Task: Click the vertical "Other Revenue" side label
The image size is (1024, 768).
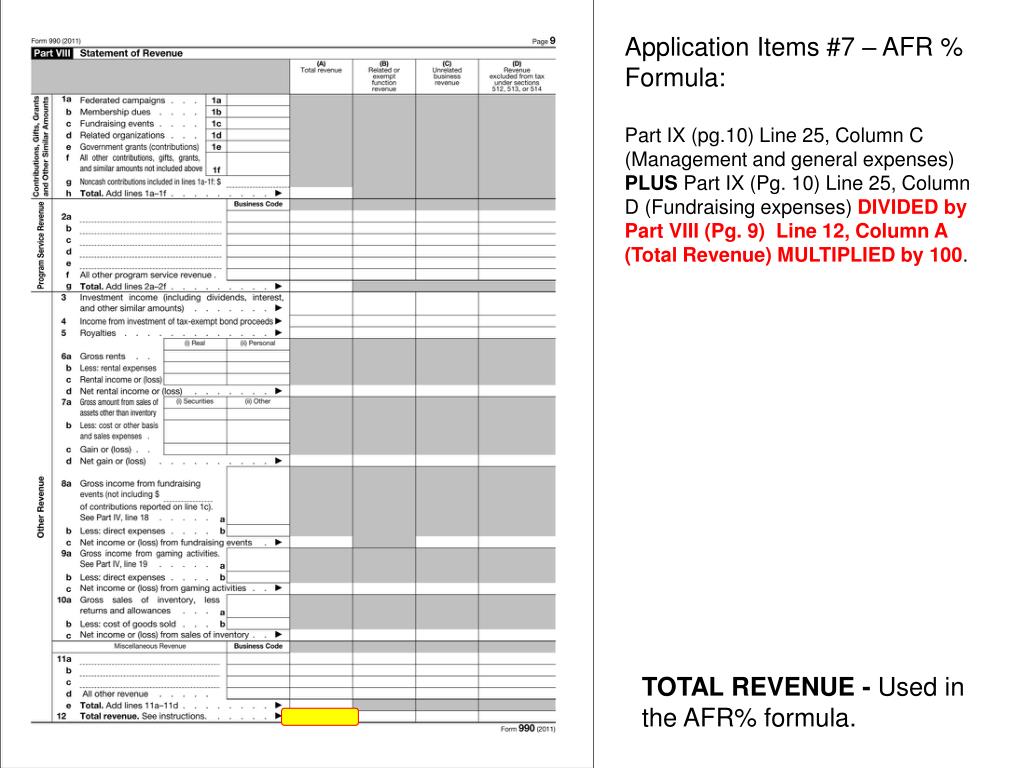Action: pos(40,507)
